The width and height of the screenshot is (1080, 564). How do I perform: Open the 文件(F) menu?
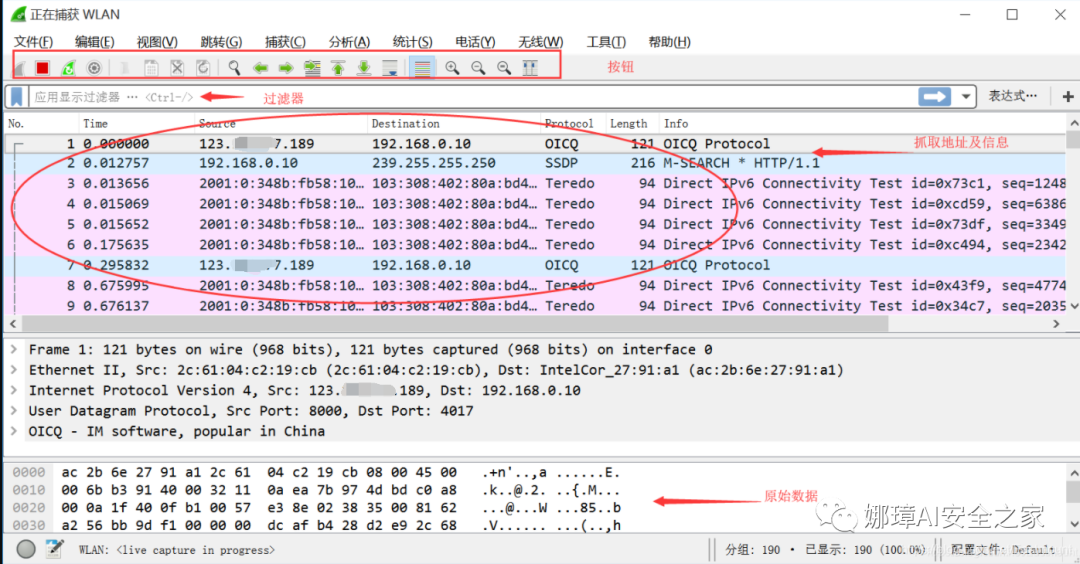point(33,42)
